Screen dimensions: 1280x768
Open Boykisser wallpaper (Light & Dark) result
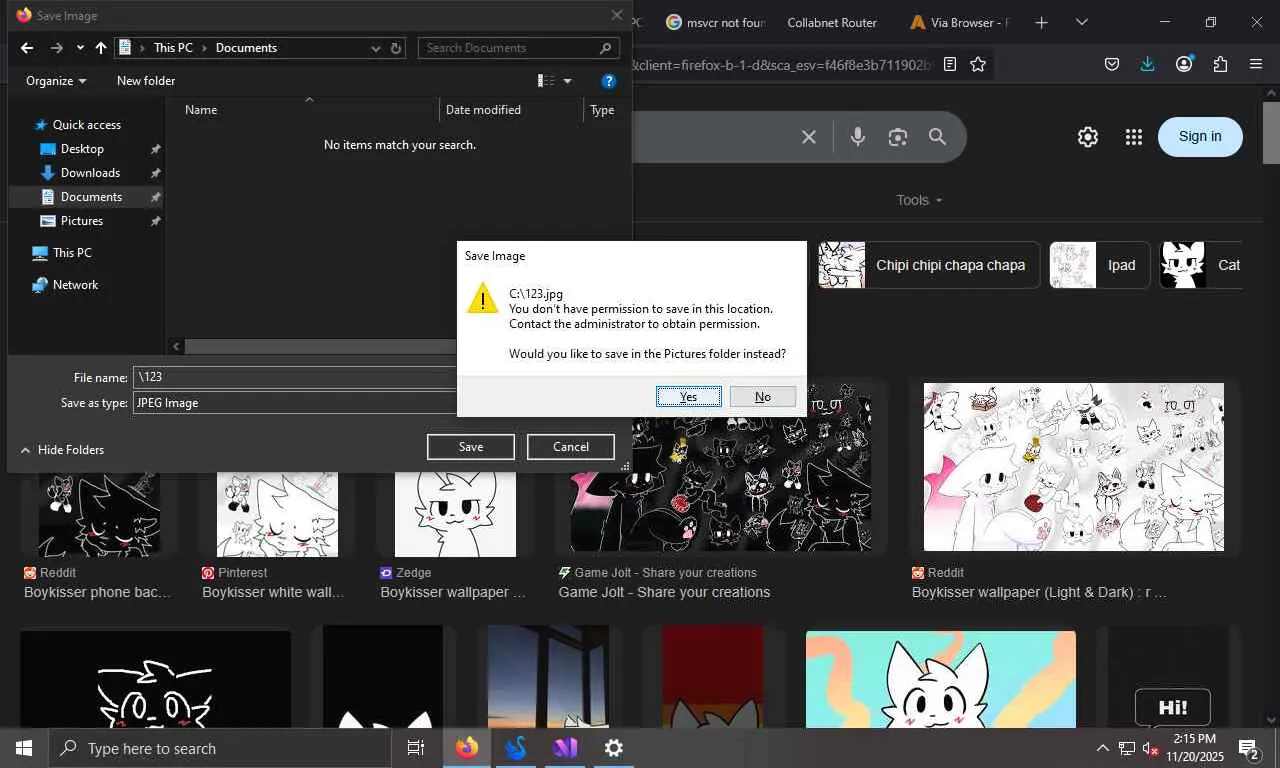coord(1039,592)
